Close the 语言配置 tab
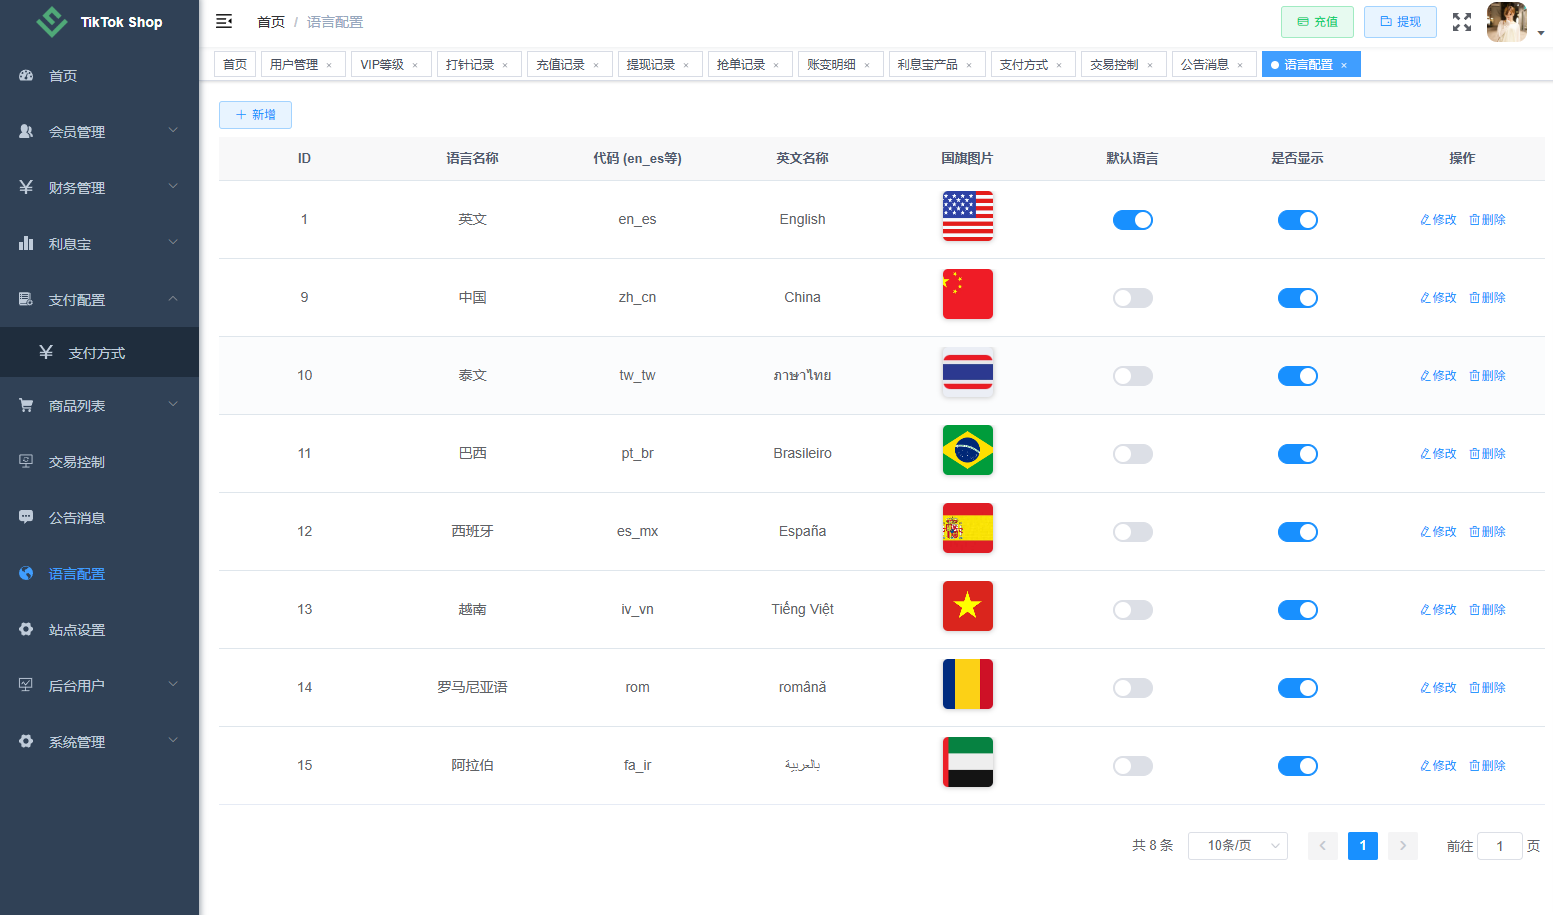 1344,65
